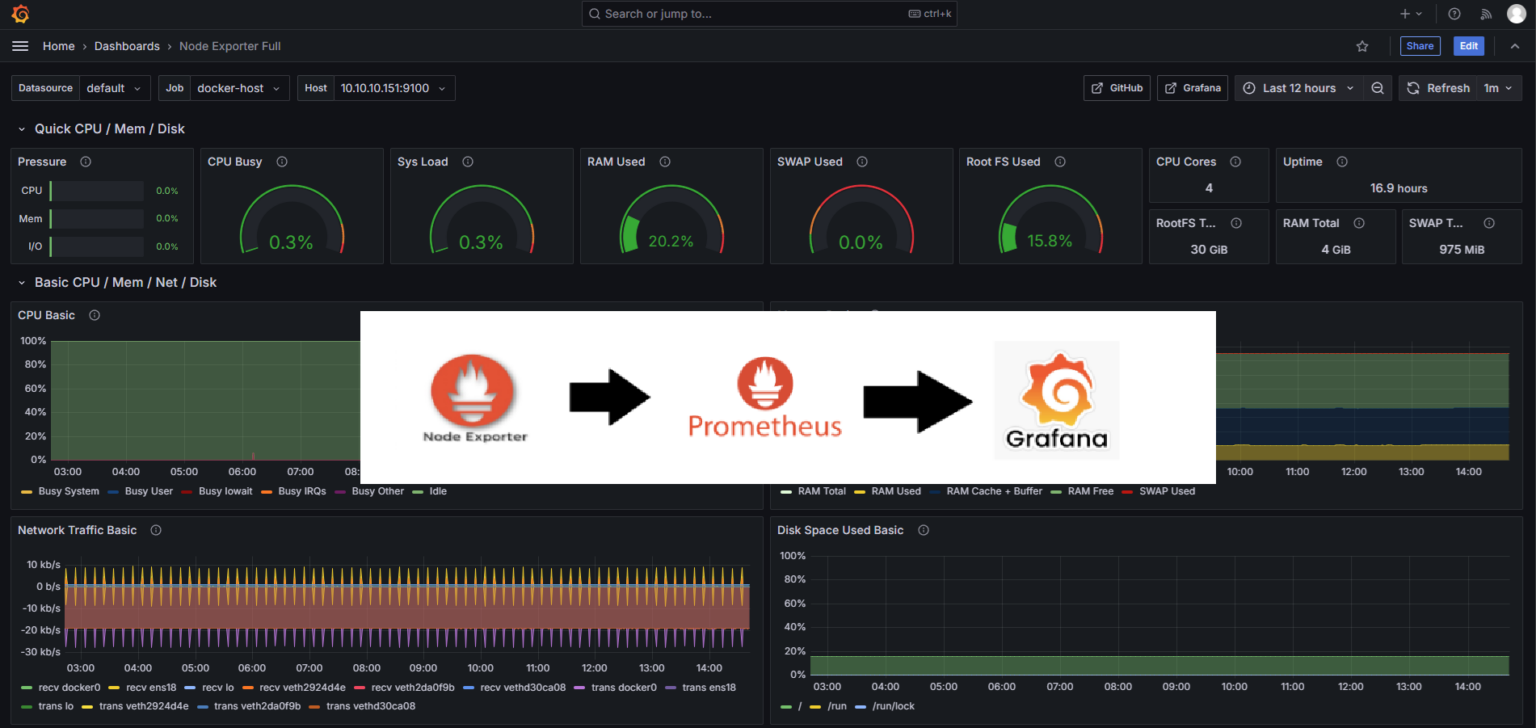Open the navigation hamburger menu
1536x728 pixels.
[20, 45]
